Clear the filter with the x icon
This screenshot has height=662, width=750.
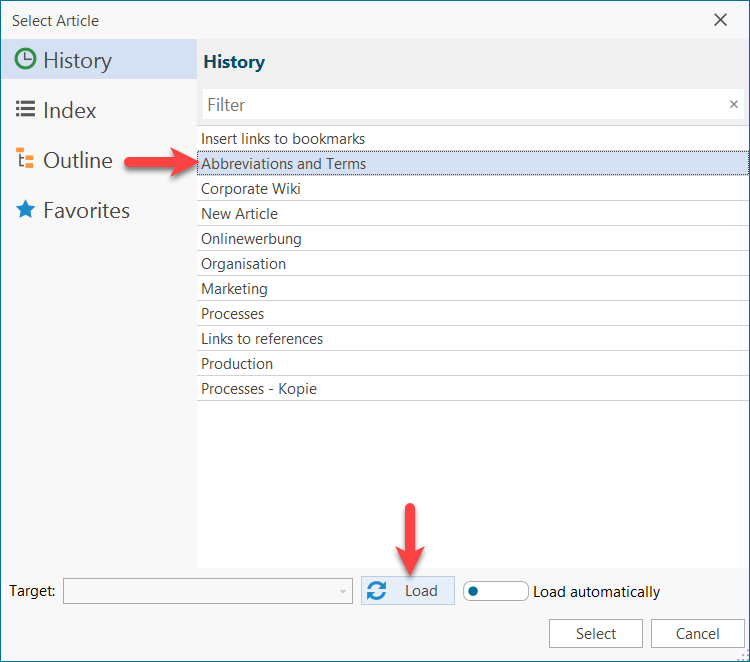point(733,104)
